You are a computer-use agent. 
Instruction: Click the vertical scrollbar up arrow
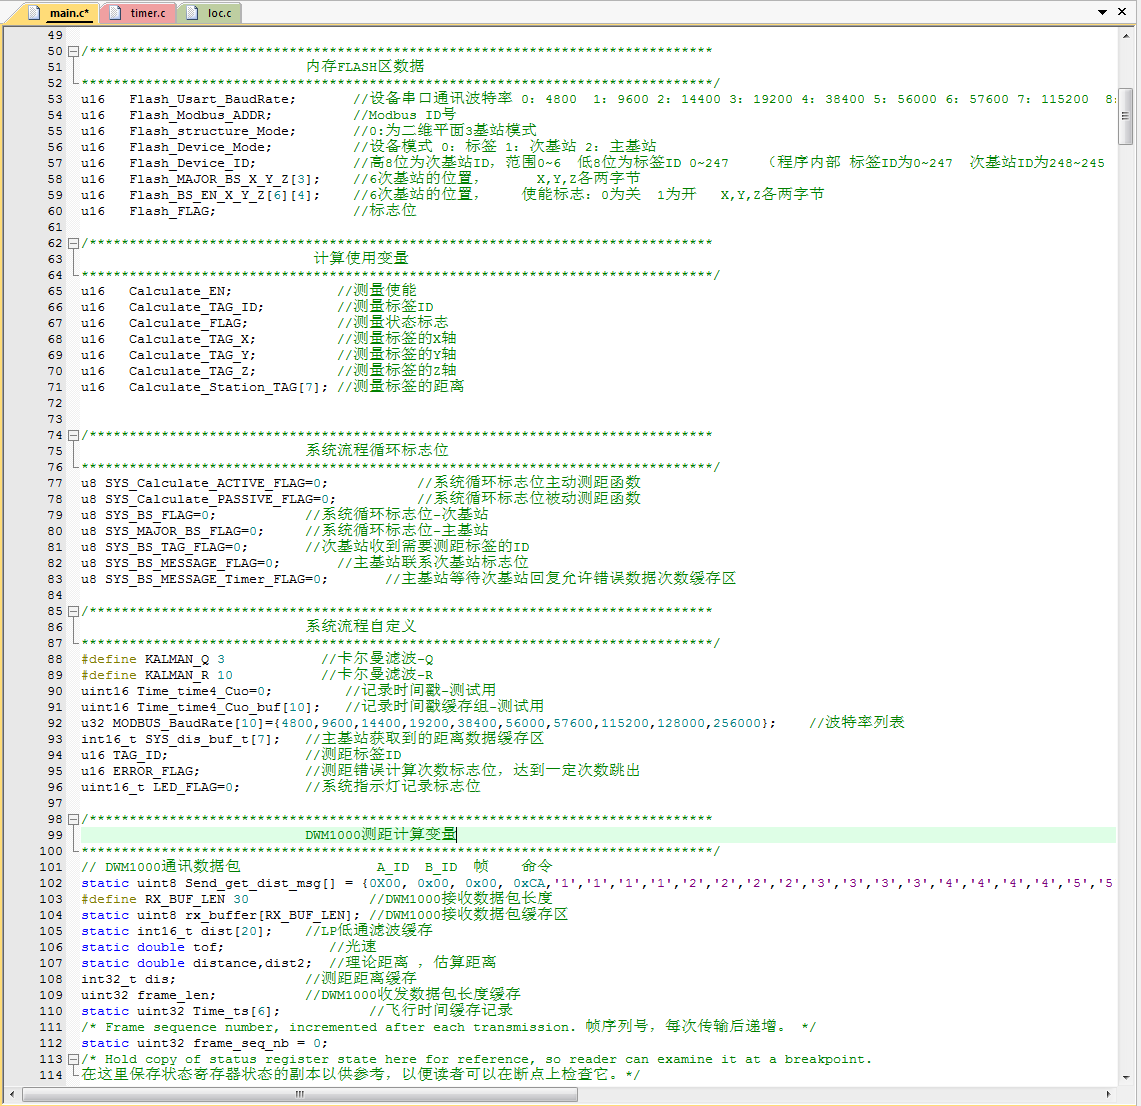coord(1126,35)
